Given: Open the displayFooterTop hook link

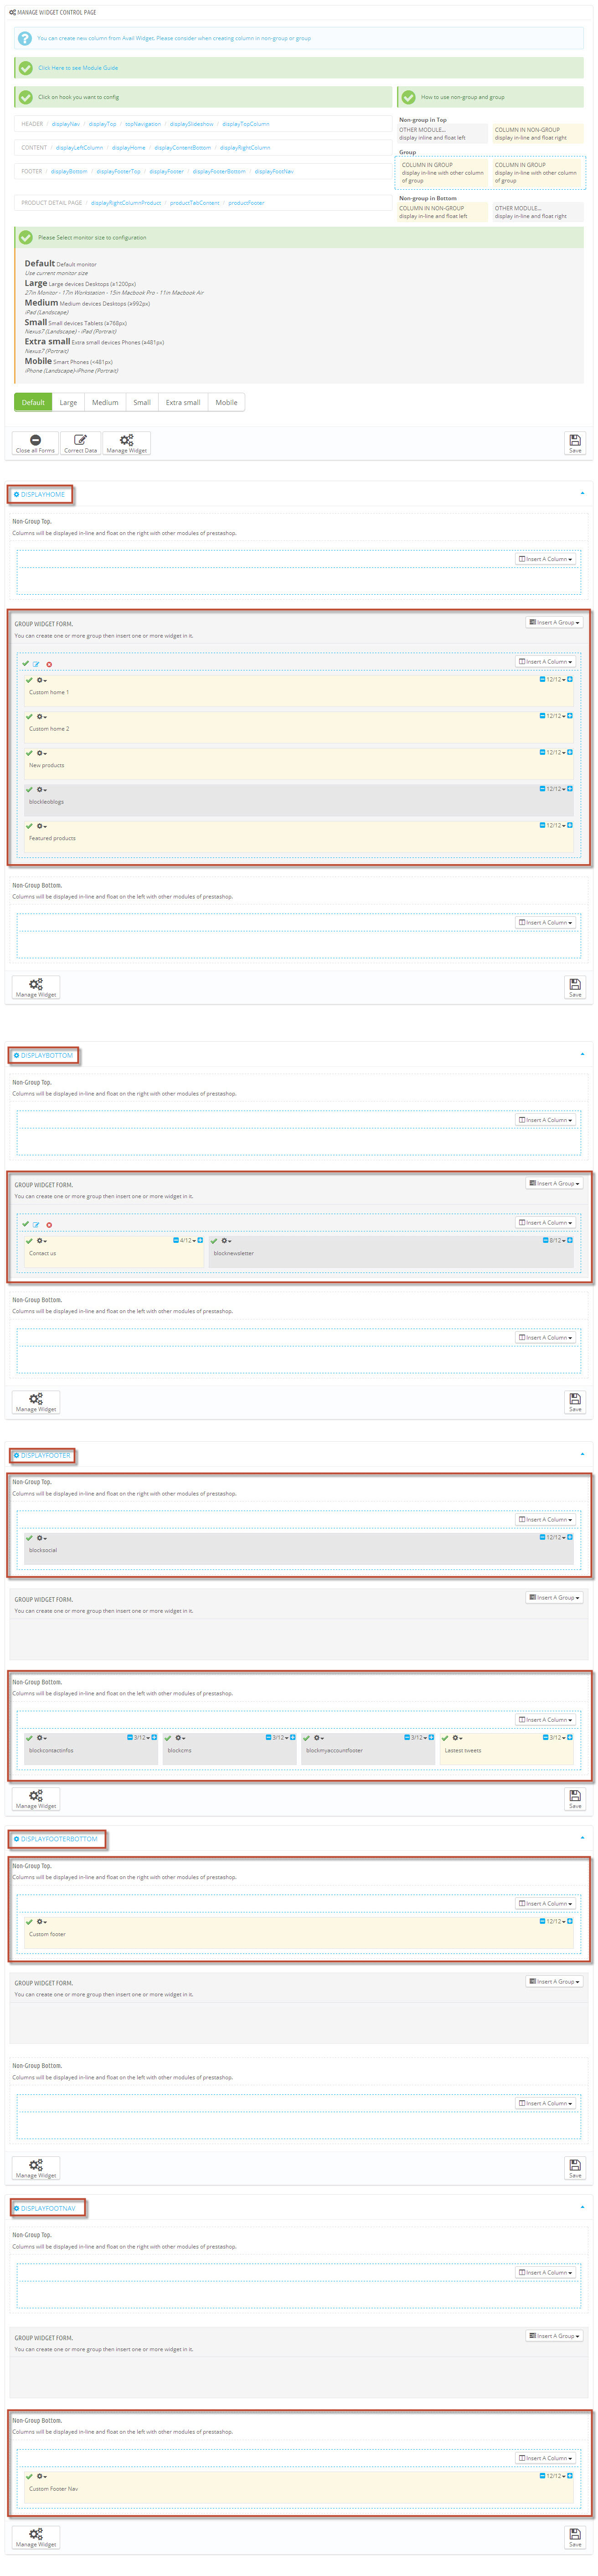Looking at the screenshot, I should point(118,172).
